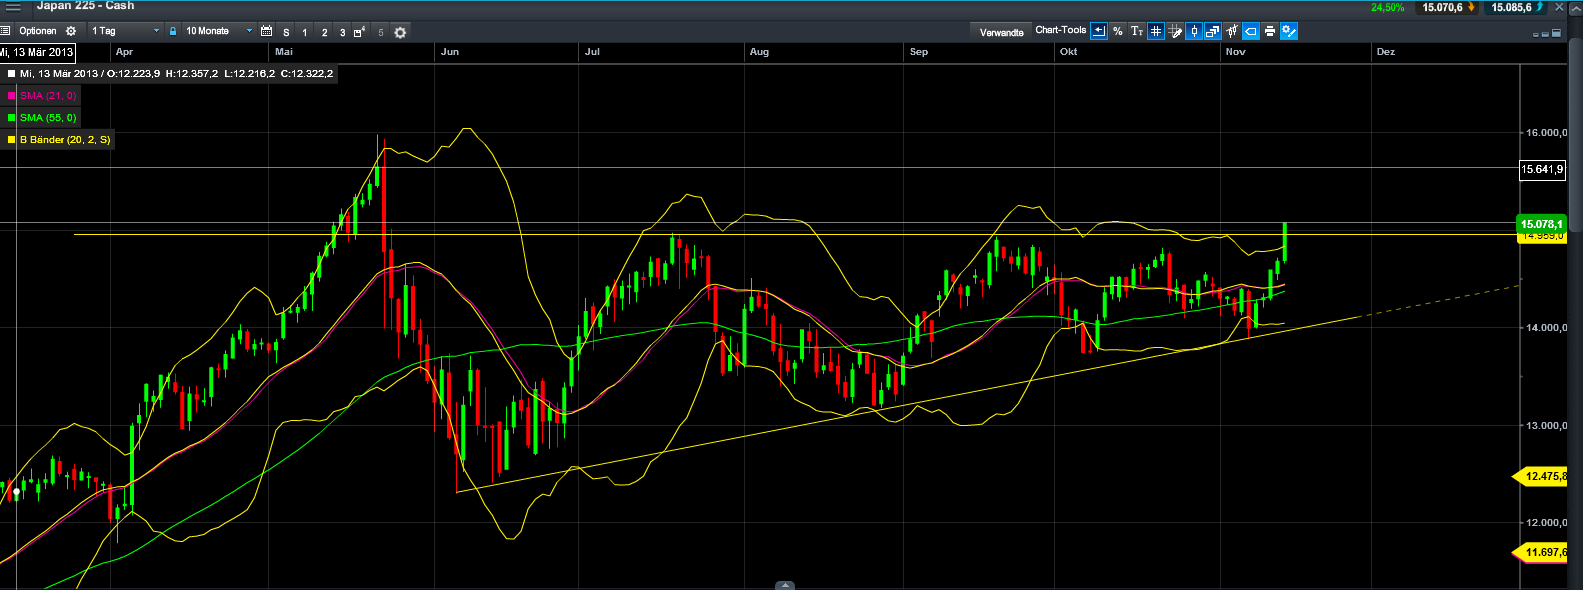Toggle the overlapping windows compare icon

(1213, 31)
